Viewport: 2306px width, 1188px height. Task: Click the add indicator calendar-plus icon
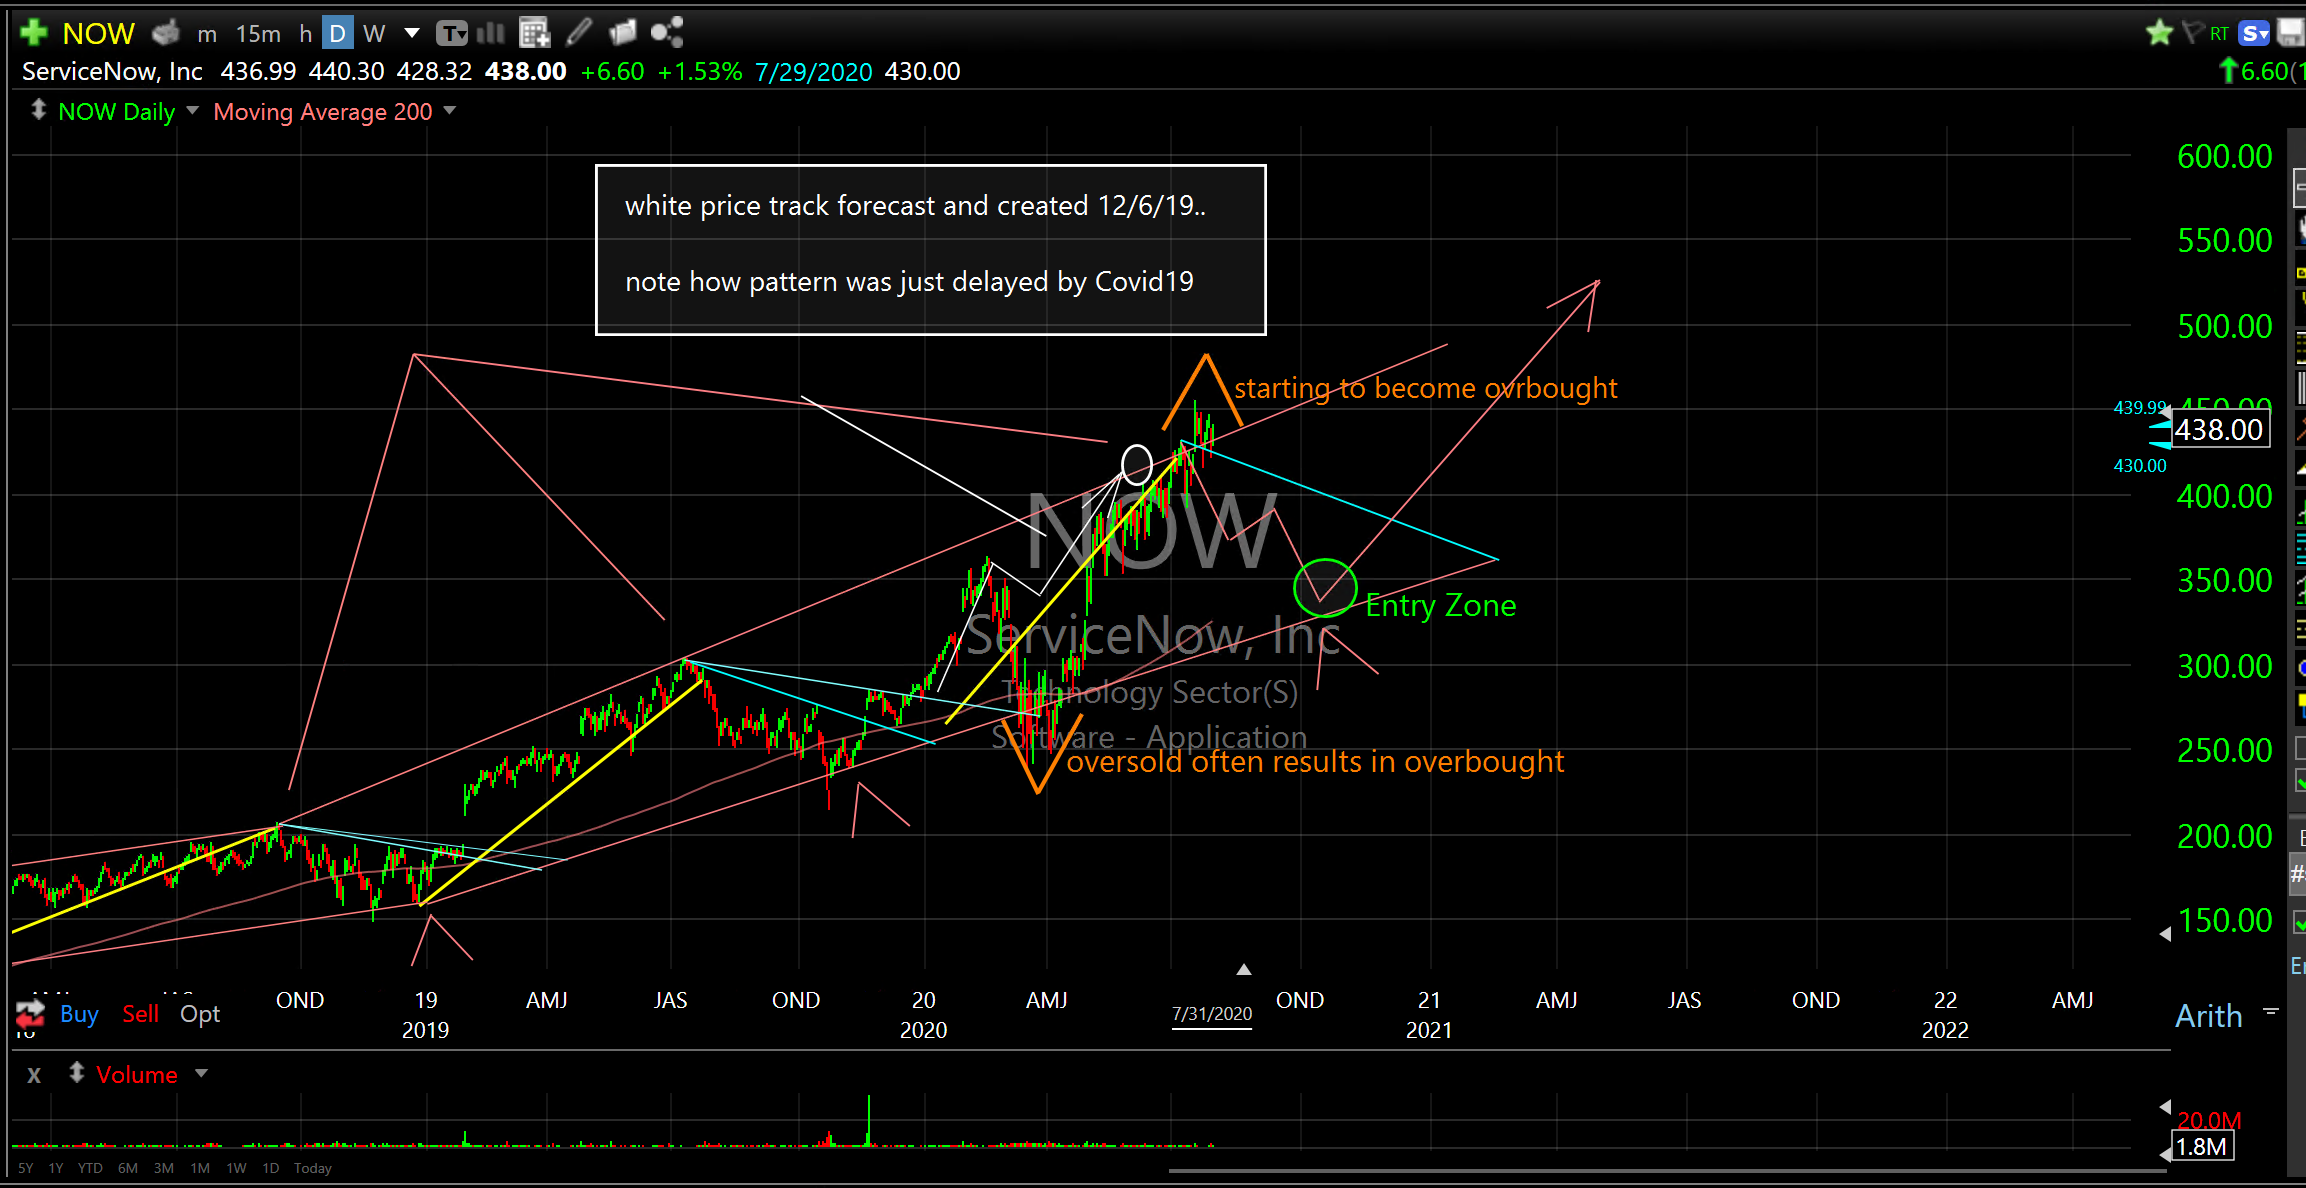point(535,33)
